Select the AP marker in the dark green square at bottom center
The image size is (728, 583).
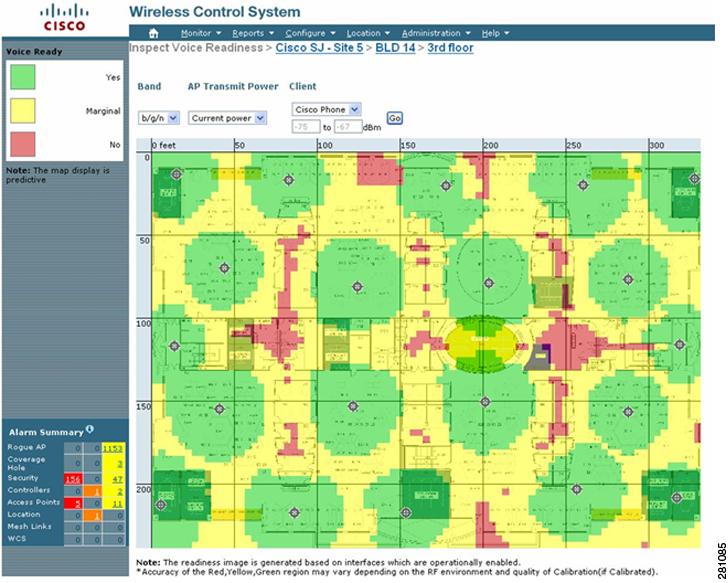pyautogui.click(x=406, y=512)
